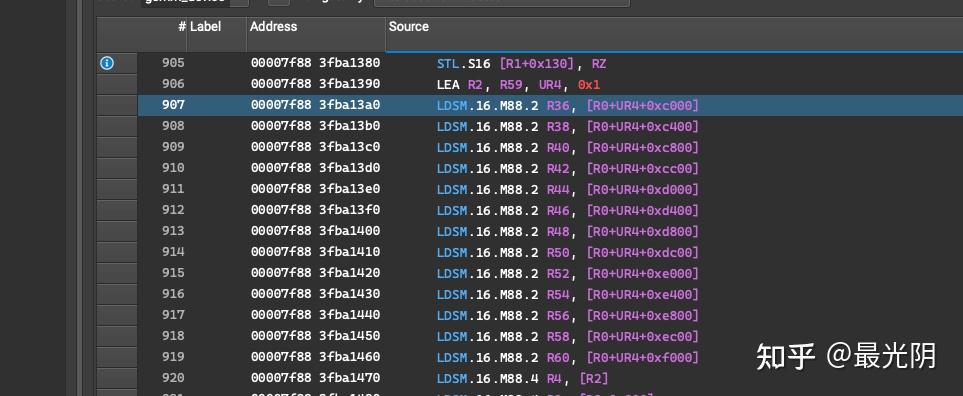Viewport: 963px width, 396px height.
Task: Click the LDSM instruction loading R50
Action: (x=568, y=252)
